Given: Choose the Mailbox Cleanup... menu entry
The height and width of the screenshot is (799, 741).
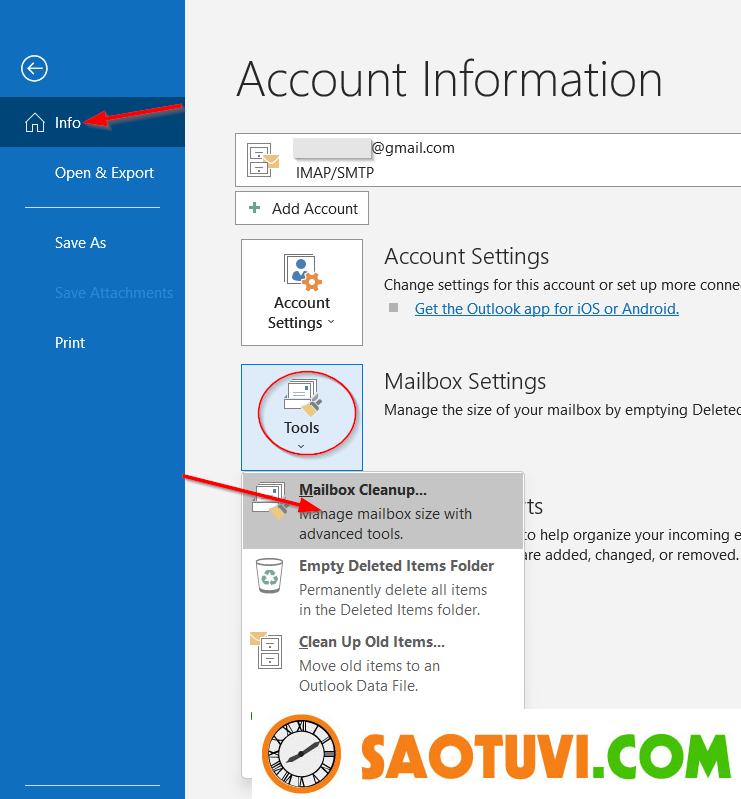Looking at the screenshot, I should (x=363, y=490).
